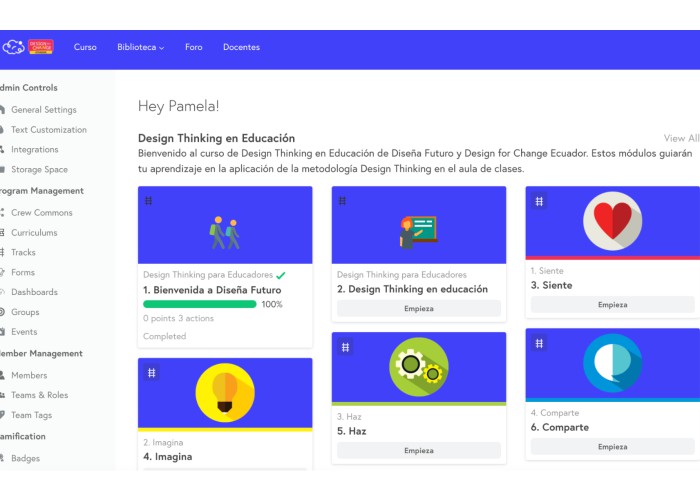Click the green completed checkmark icon
700x500 pixels.
281,275
